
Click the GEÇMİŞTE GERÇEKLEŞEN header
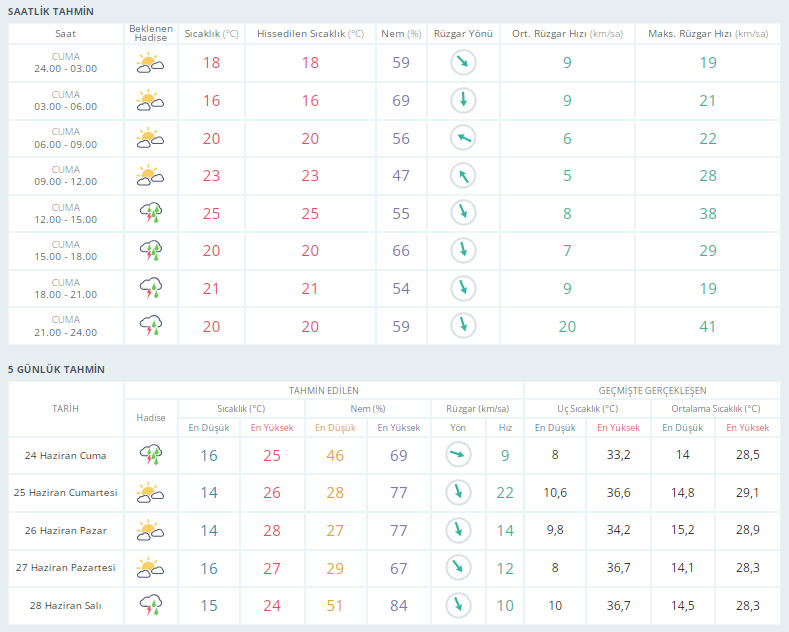[x=652, y=390]
